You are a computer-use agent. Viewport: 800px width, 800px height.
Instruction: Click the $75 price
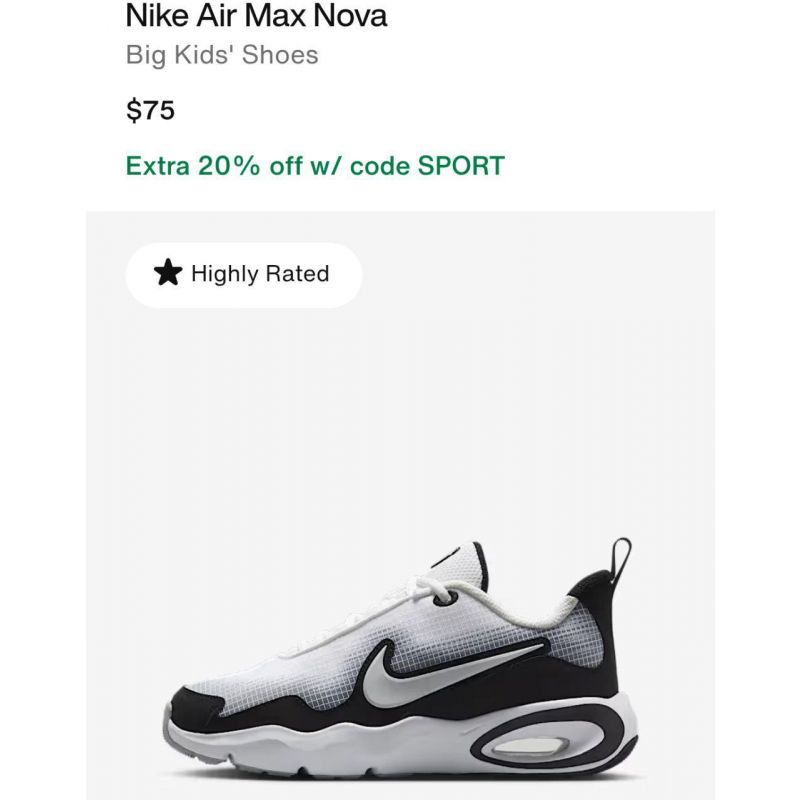(151, 110)
